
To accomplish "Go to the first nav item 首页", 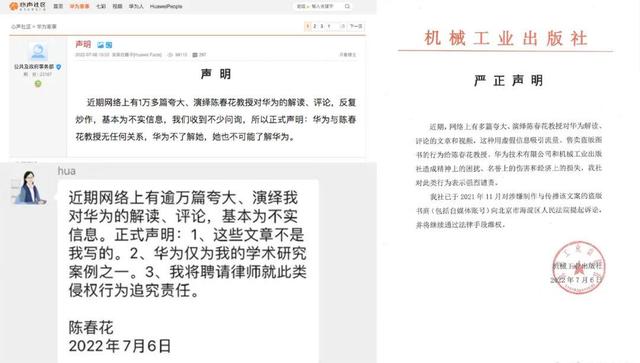I will (58, 7).
